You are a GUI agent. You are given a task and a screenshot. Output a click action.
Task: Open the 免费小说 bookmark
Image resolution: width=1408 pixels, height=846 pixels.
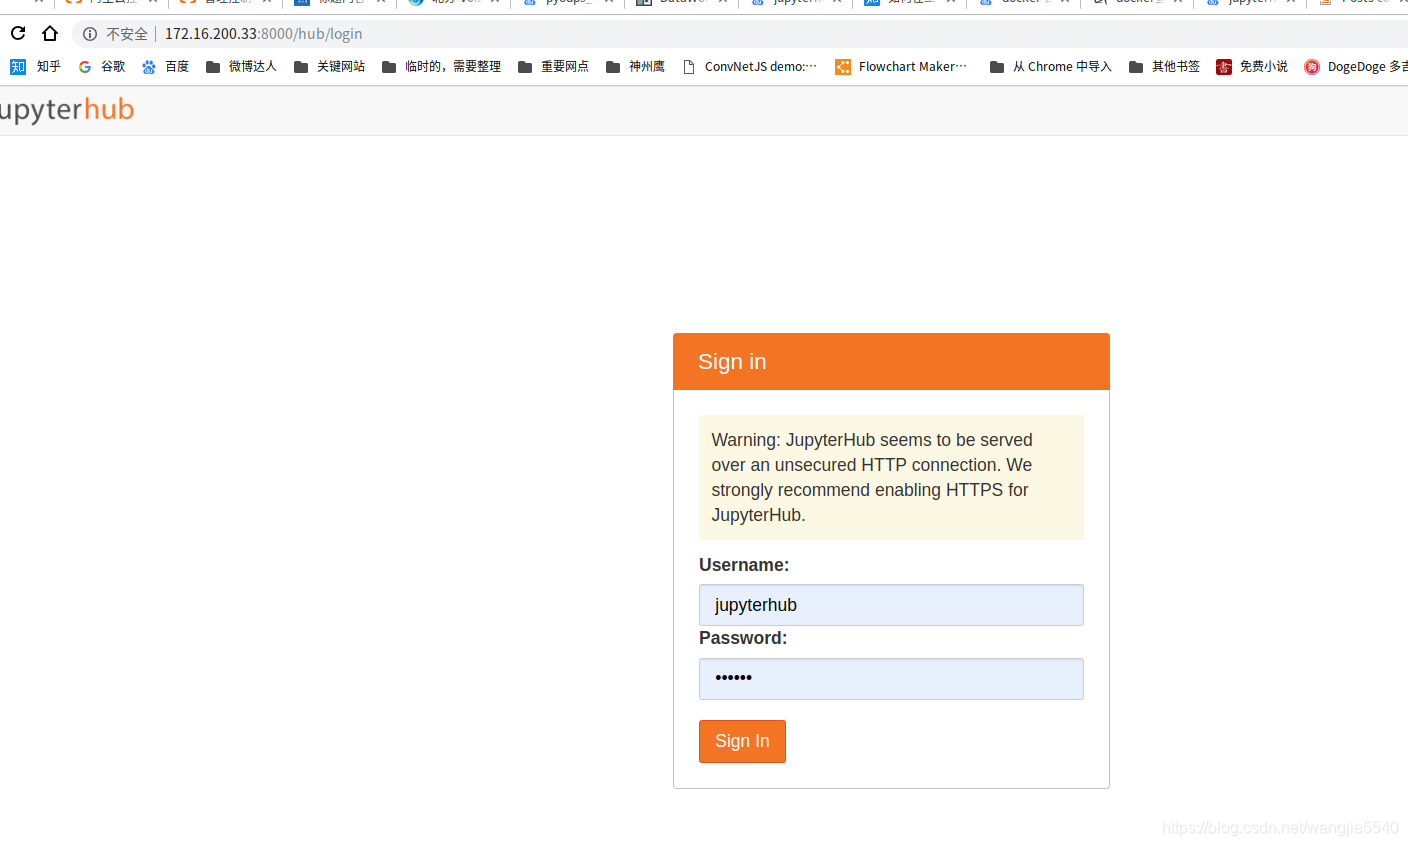[1252, 67]
